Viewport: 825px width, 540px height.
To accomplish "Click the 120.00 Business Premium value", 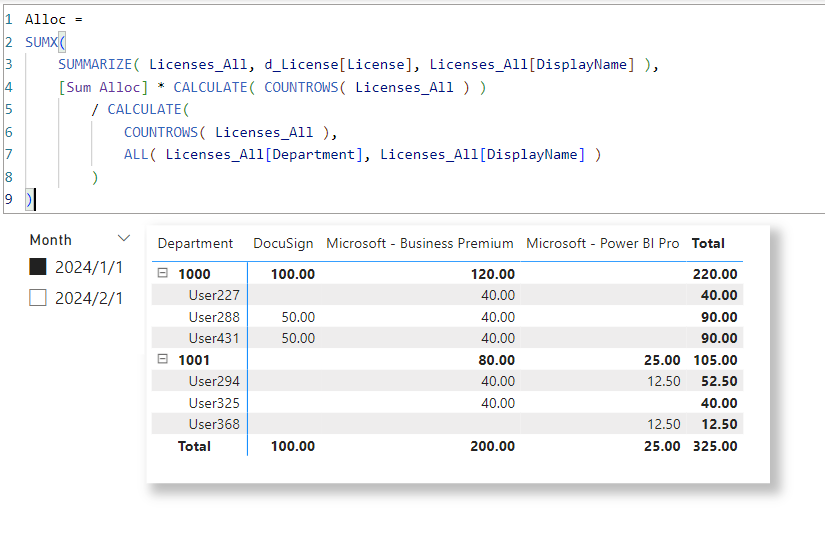I will (492, 274).
